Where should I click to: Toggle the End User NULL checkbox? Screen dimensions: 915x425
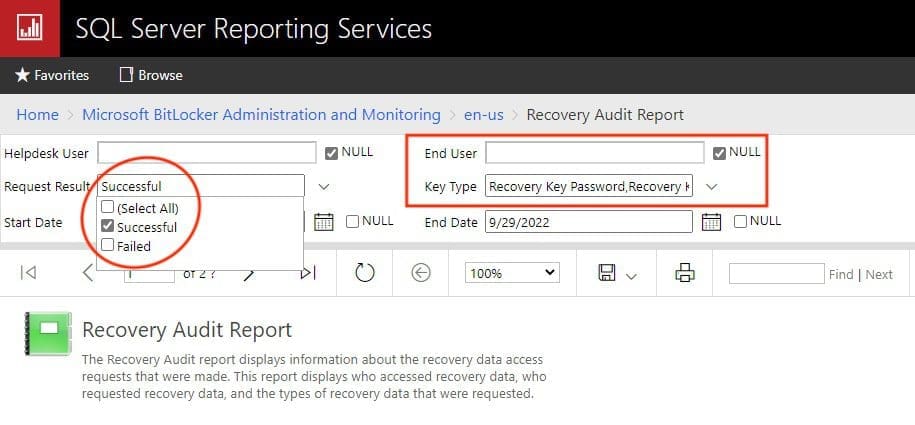coord(720,153)
